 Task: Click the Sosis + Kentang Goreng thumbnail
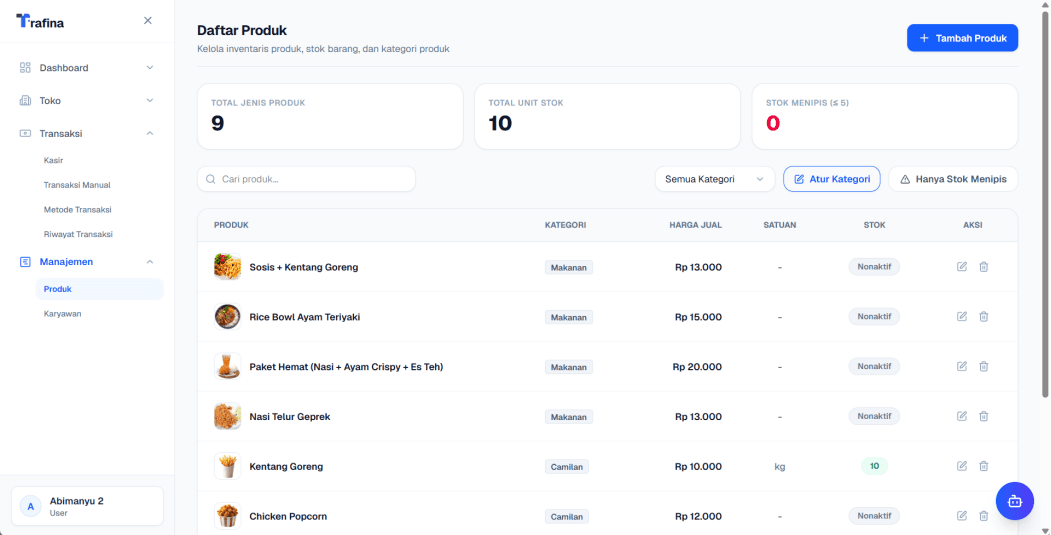pyautogui.click(x=227, y=267)
